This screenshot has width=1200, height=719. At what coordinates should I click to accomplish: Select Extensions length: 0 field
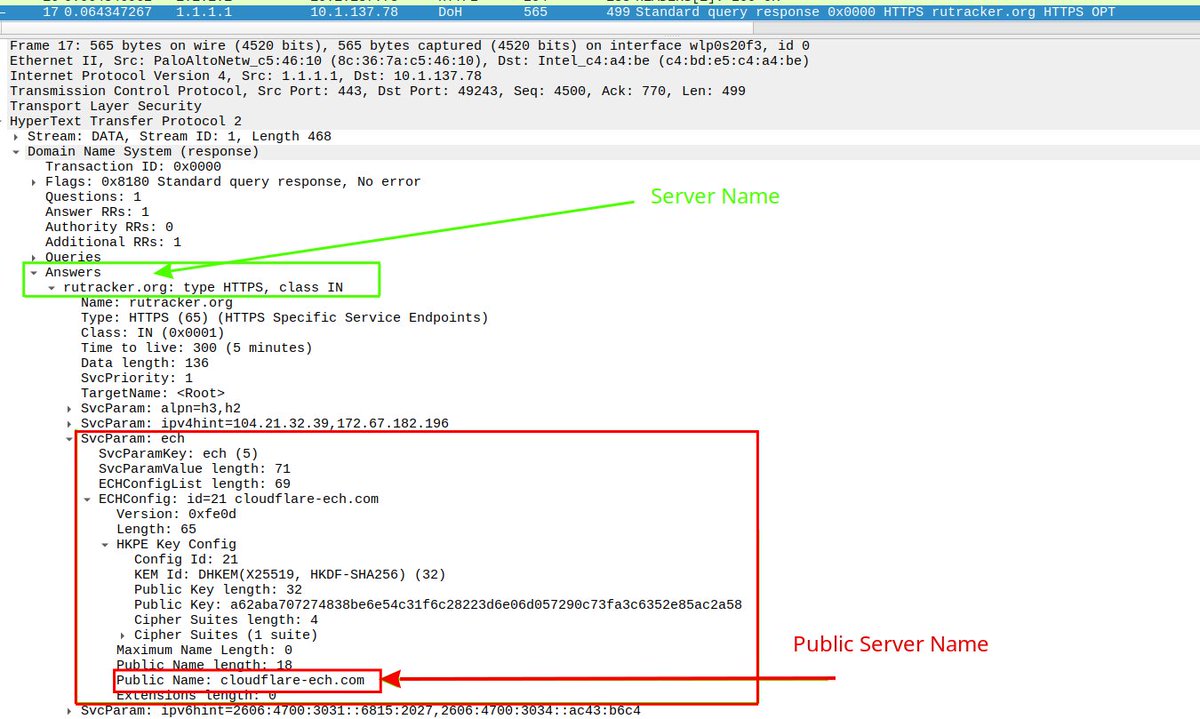pos(197,695)
